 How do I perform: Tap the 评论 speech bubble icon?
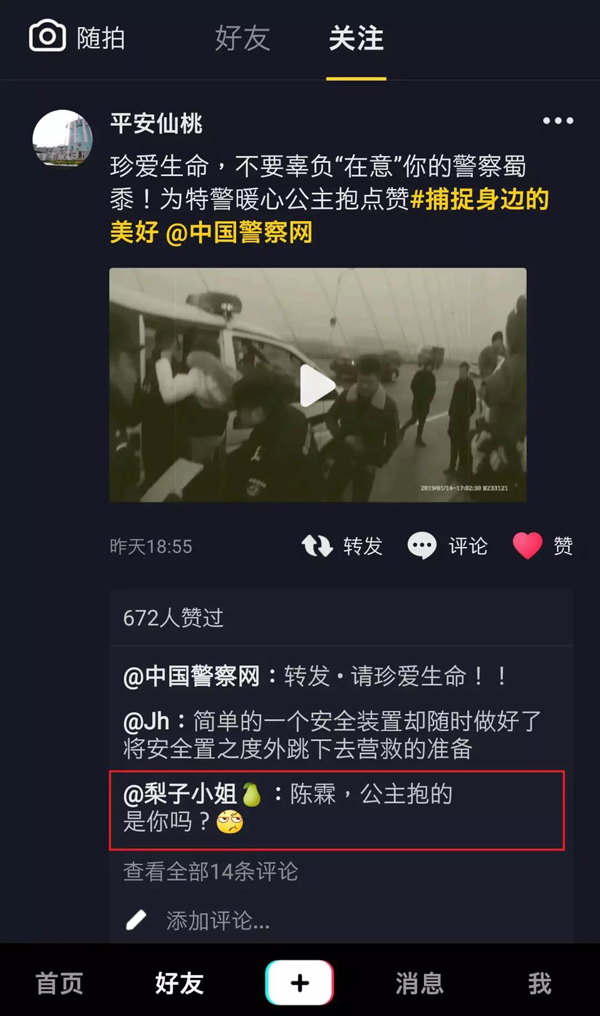422,546
